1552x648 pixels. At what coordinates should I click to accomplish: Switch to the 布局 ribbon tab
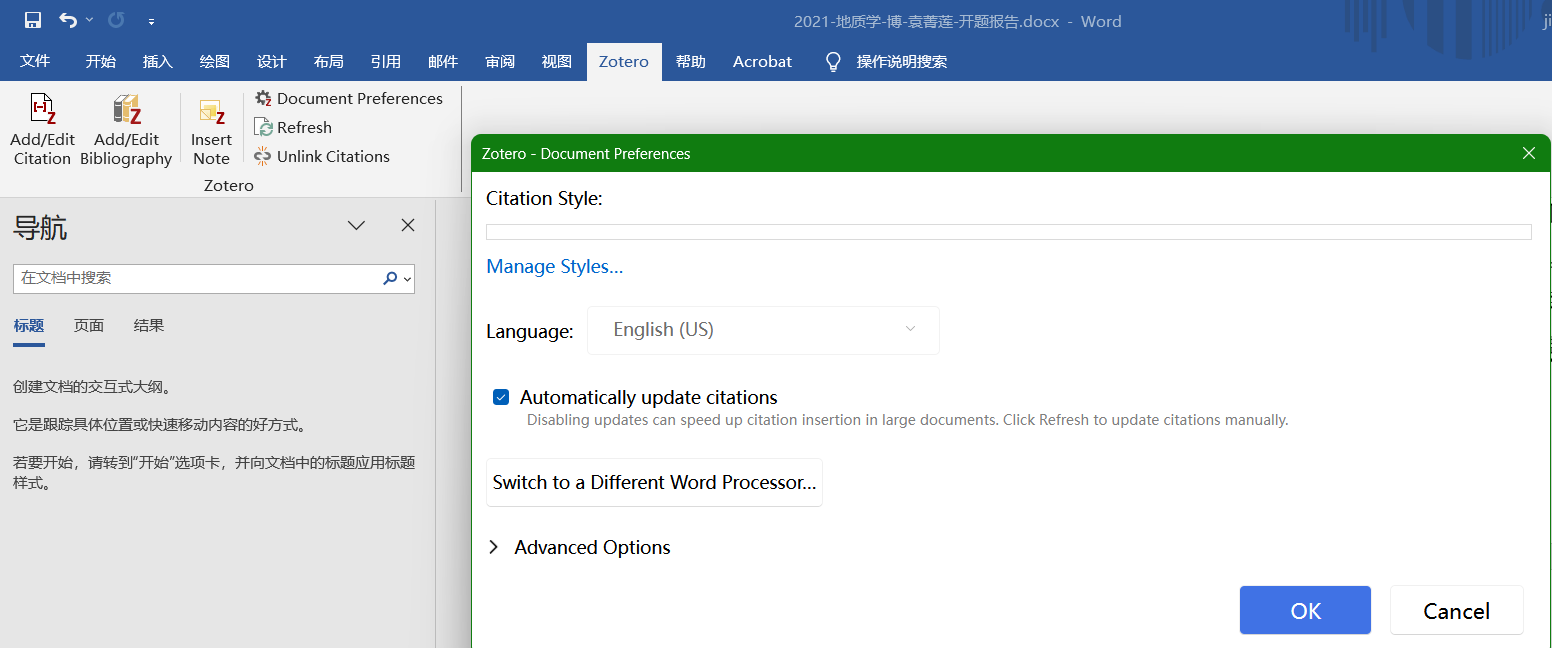point(328,61)
